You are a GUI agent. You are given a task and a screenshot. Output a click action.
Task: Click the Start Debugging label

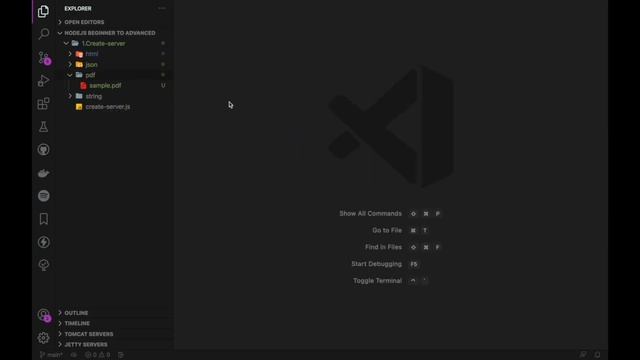click(376, 264)
